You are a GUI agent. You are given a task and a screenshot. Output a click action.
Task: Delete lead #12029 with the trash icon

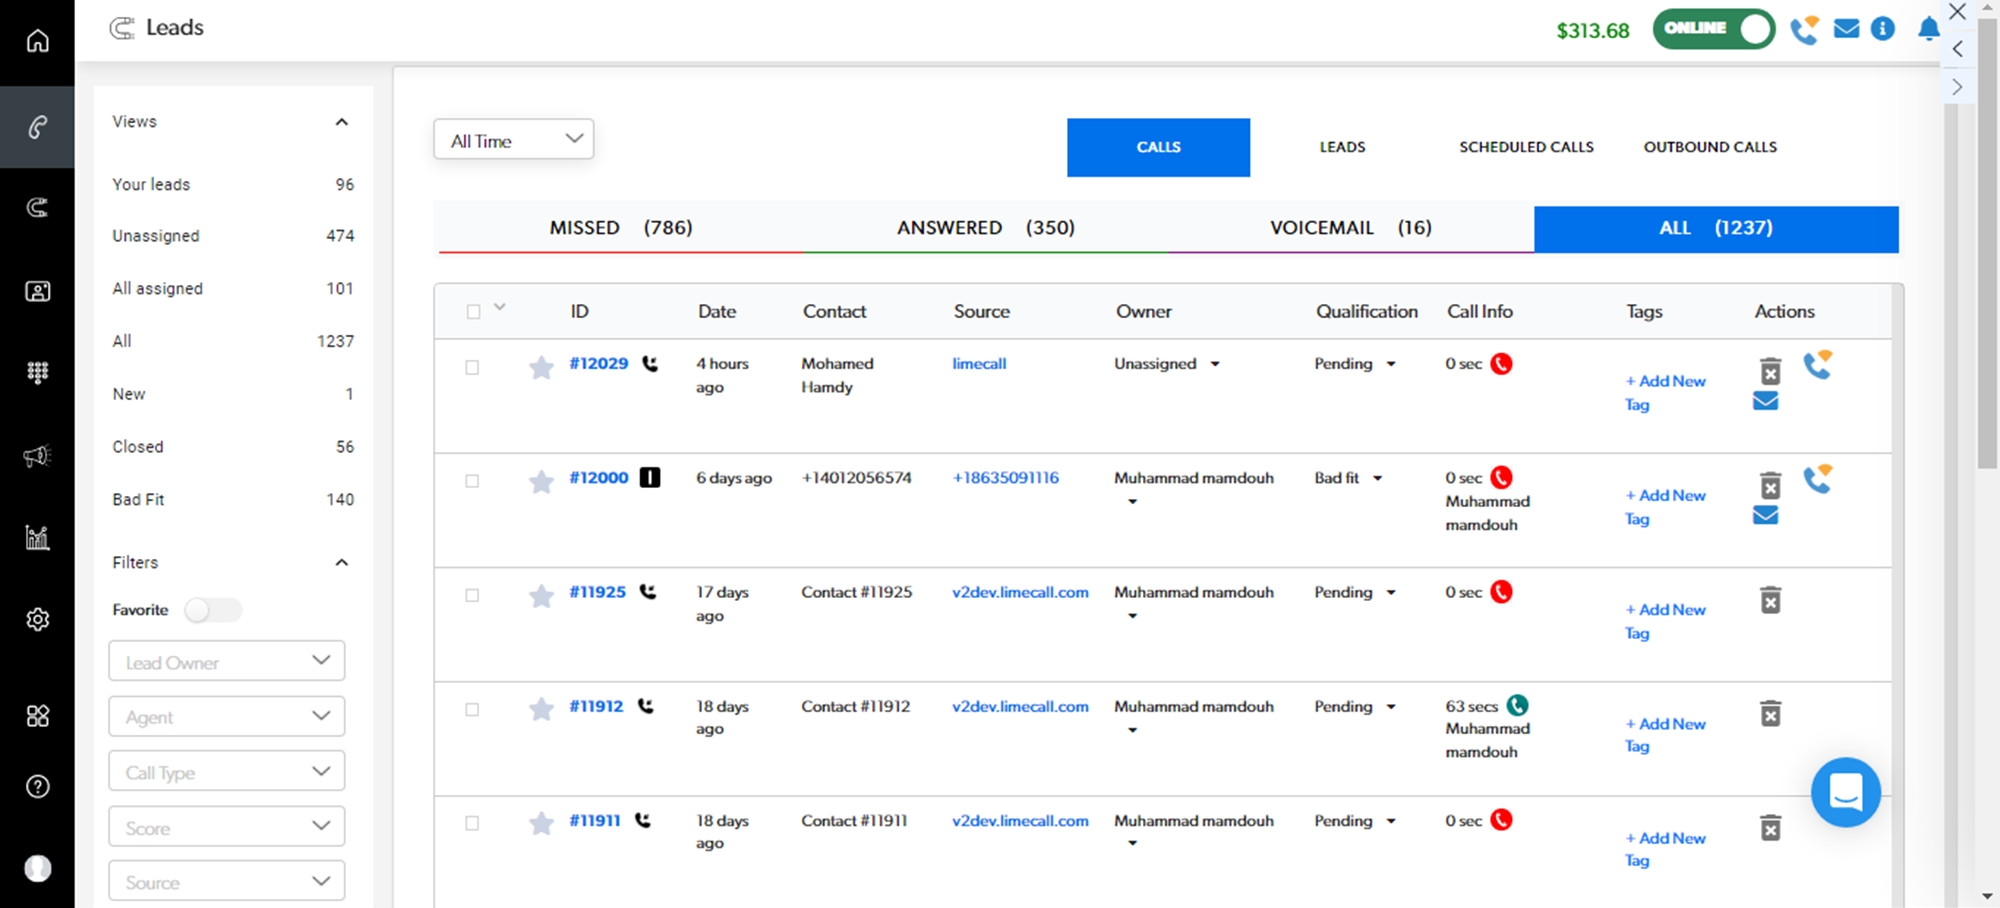1770,372
